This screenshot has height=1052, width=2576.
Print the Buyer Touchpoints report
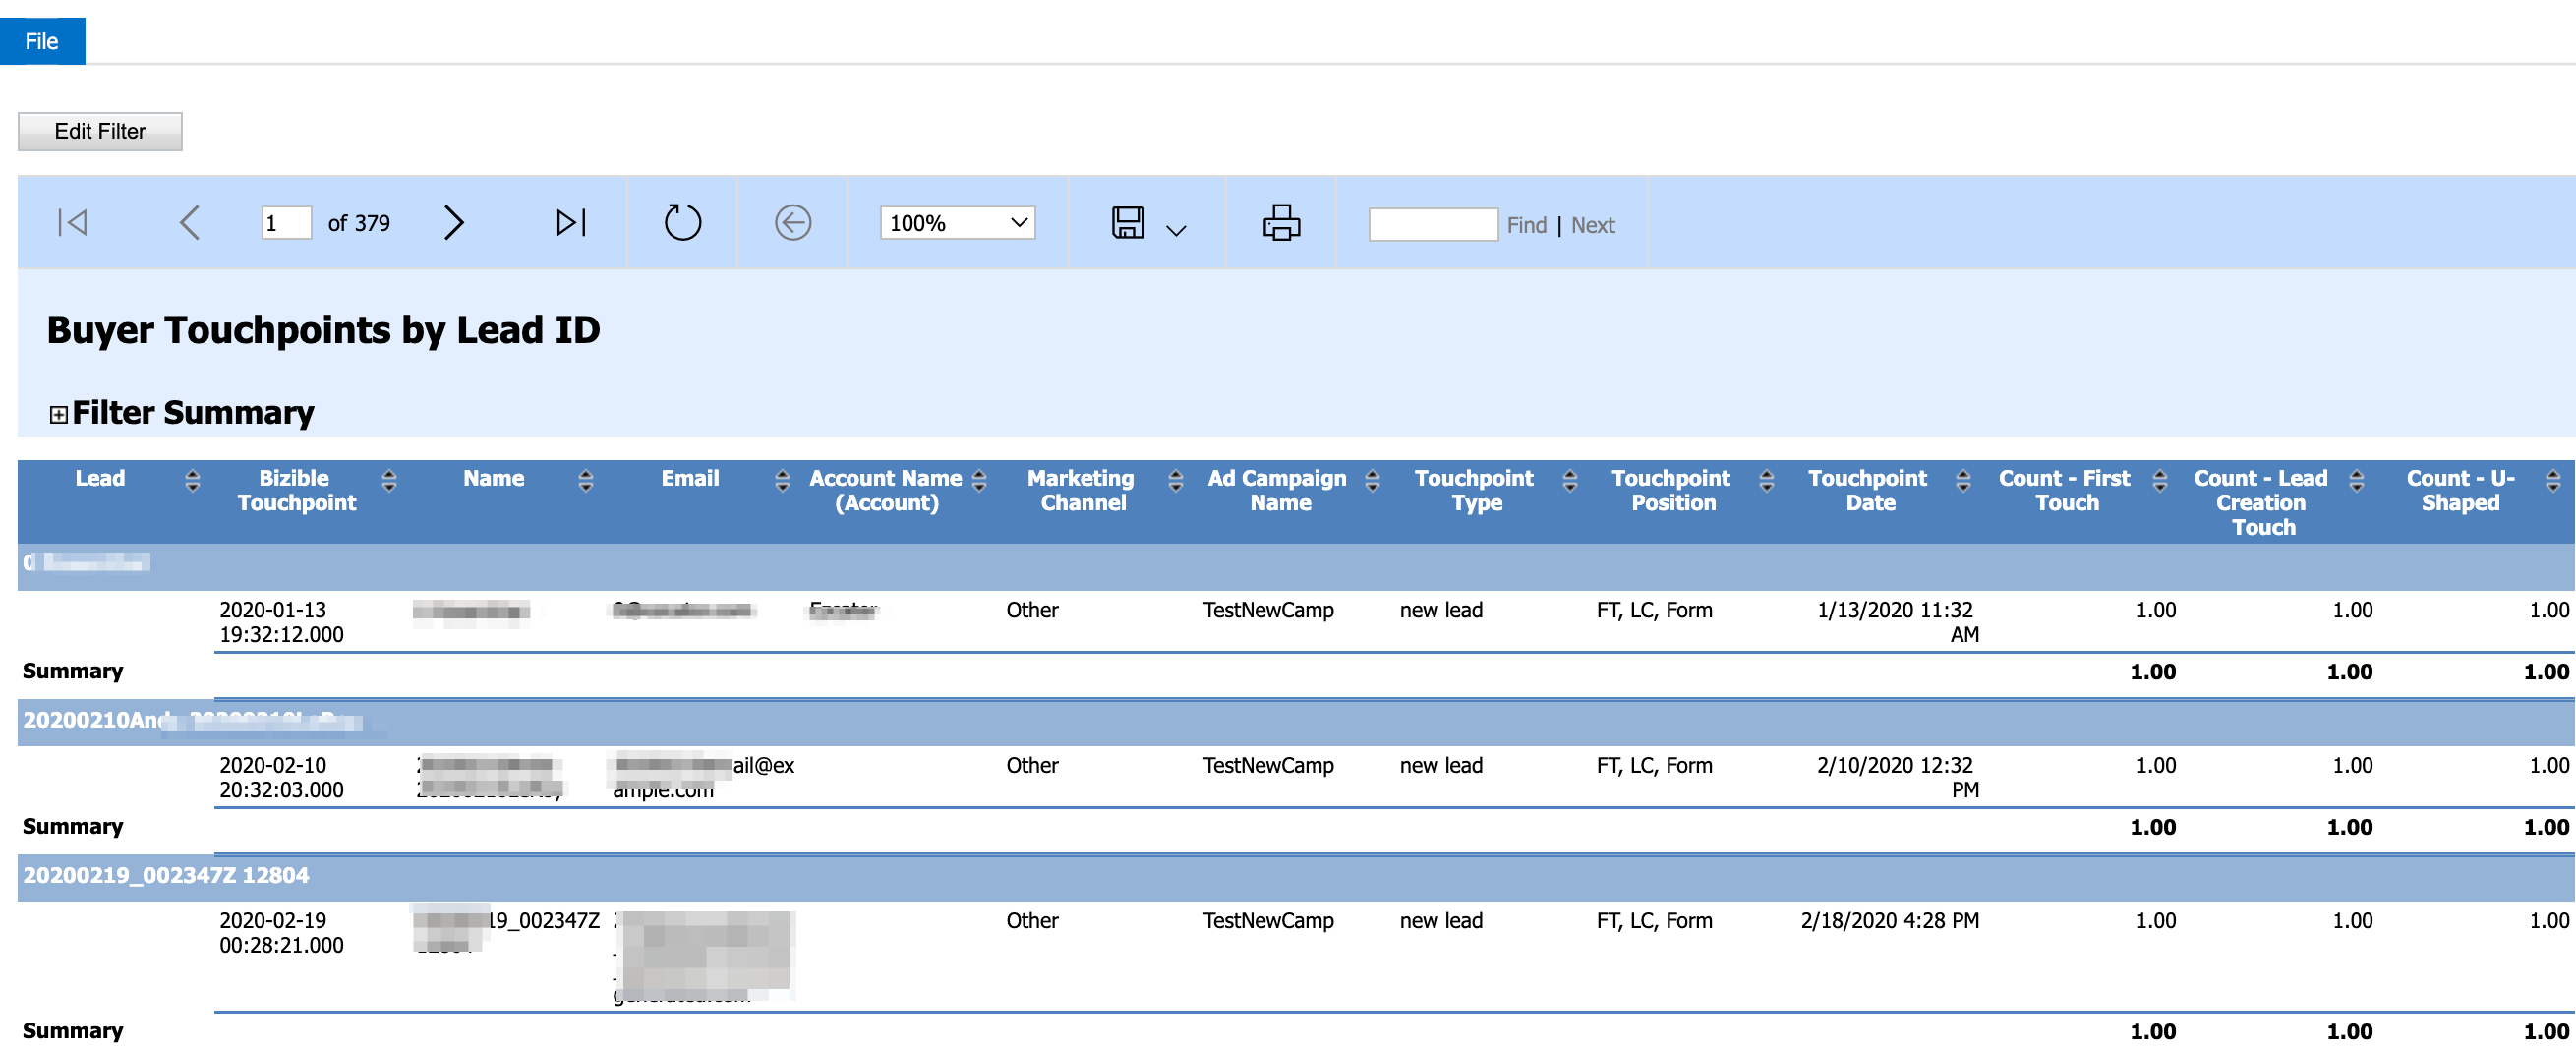(1281, 222)
